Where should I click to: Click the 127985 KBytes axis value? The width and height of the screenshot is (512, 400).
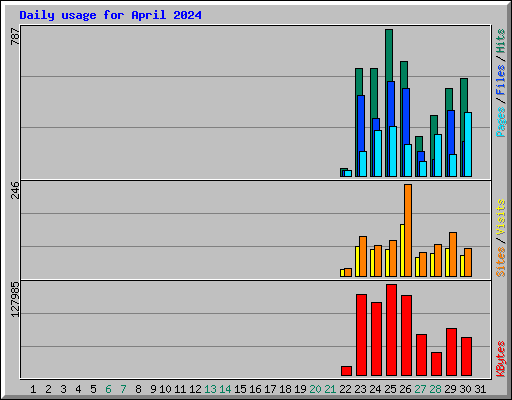[x=15, y=299]
